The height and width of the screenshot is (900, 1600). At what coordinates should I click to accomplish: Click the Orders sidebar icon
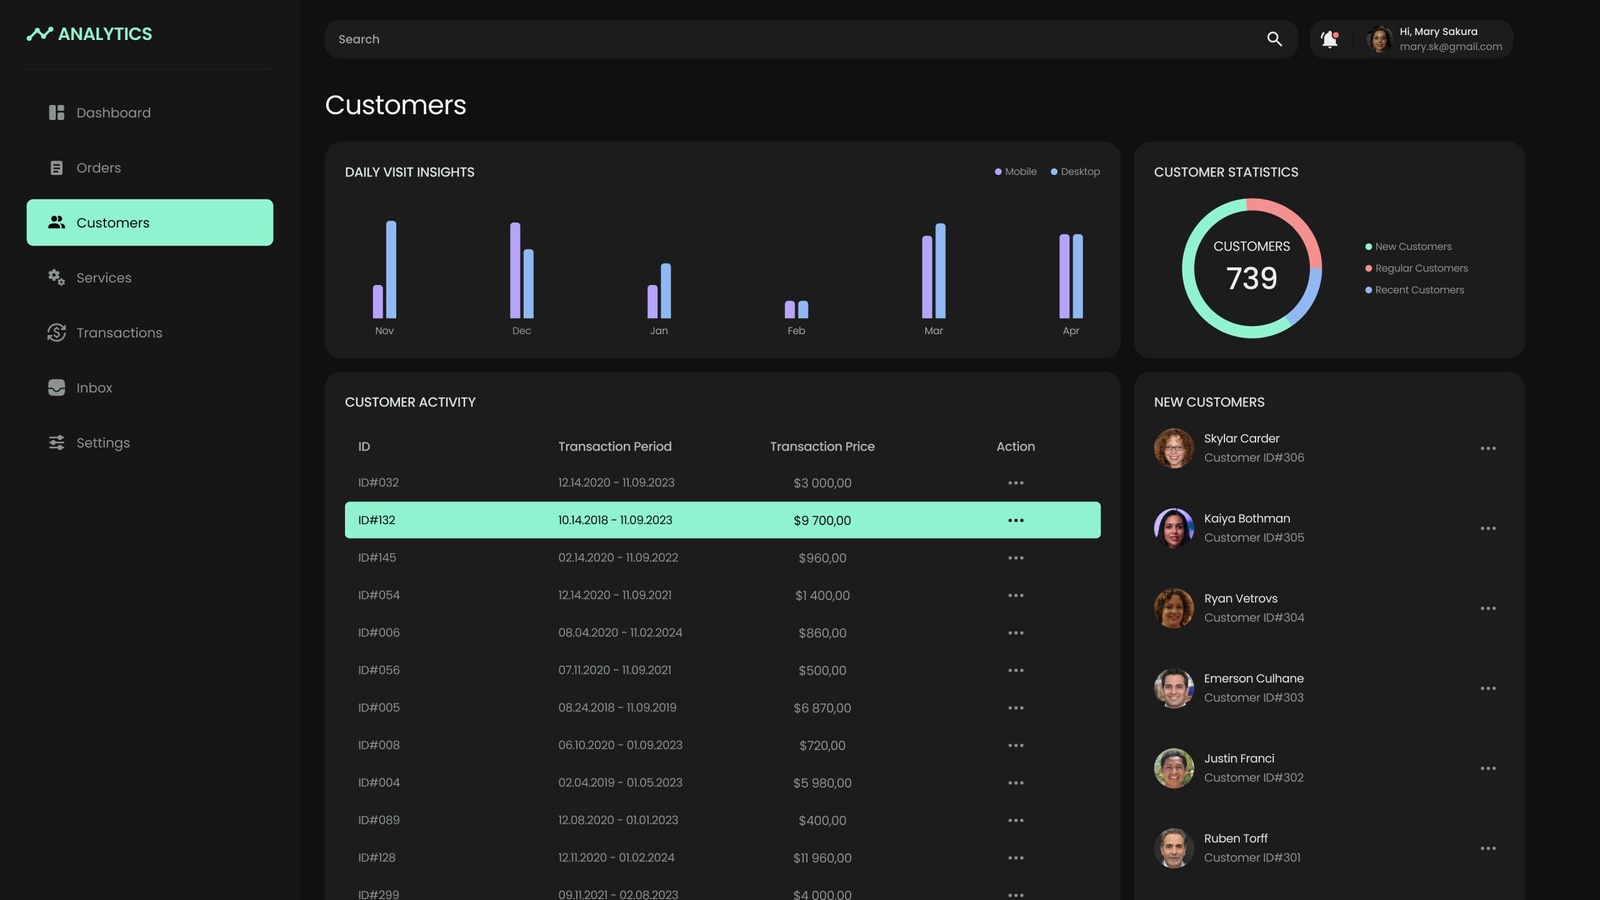pyautogui.click(x=57, y=168)
